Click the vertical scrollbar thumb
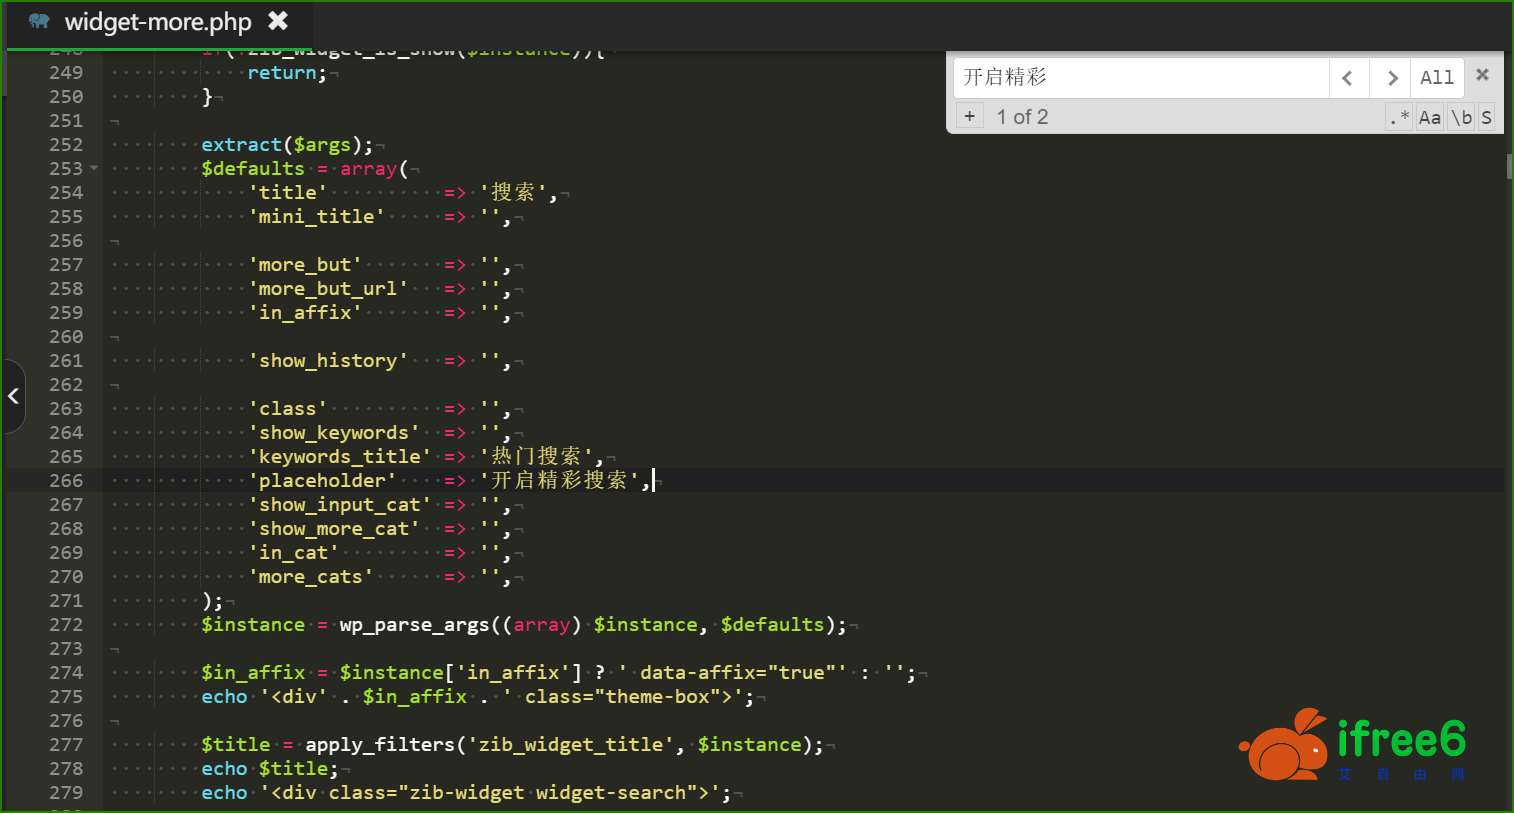Screen dimensions: 1514x813 tap(1509, 166)
